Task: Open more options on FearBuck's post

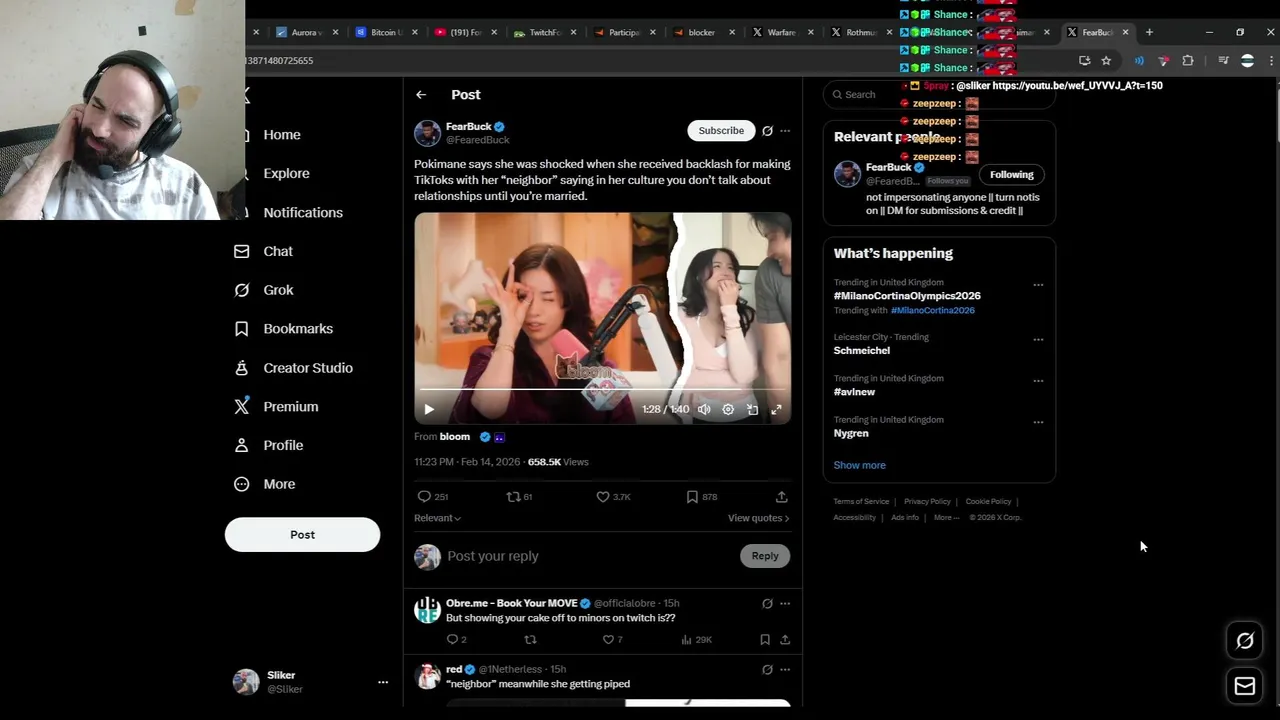Action: [x=785, y=131]
